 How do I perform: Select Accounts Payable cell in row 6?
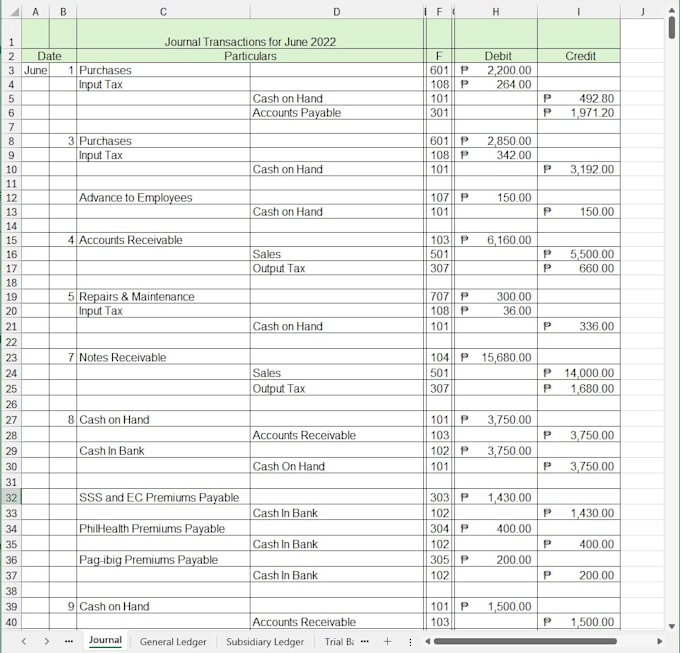click(x=337, y=113)
